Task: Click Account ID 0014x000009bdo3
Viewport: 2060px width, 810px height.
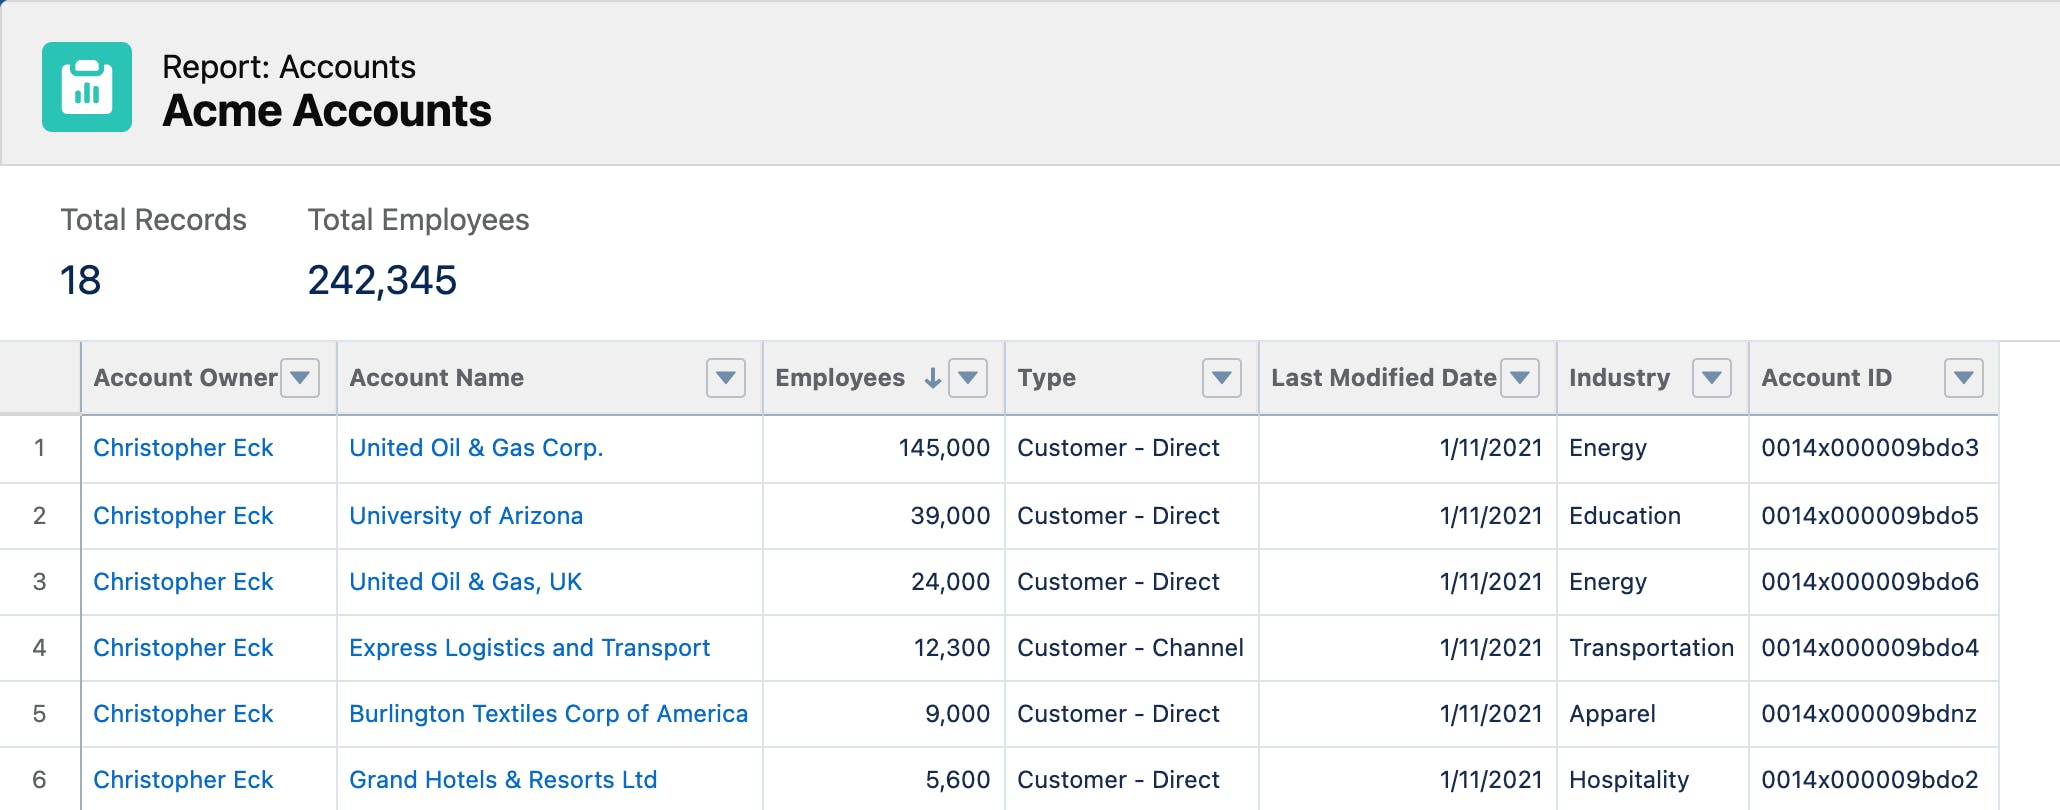Action: tap(1870, 448)
